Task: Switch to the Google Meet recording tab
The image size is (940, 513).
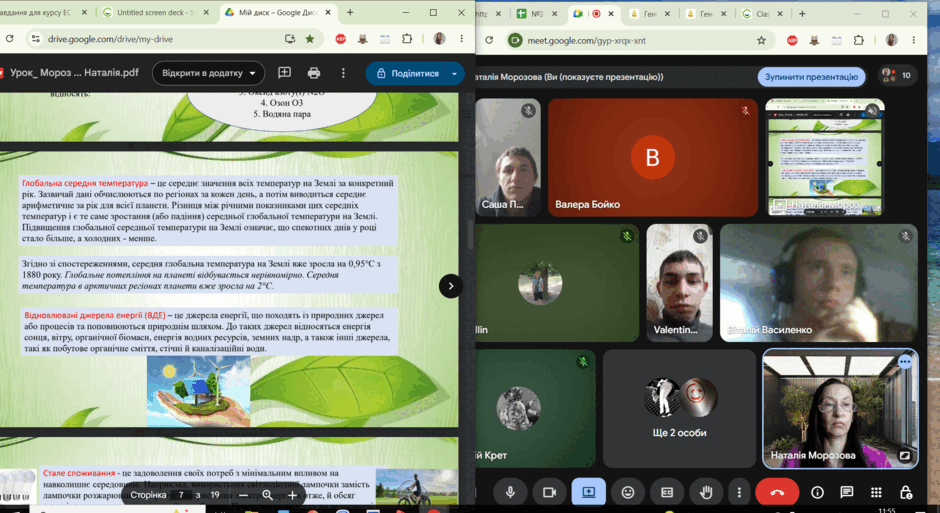Action: (x=593, y=14)
